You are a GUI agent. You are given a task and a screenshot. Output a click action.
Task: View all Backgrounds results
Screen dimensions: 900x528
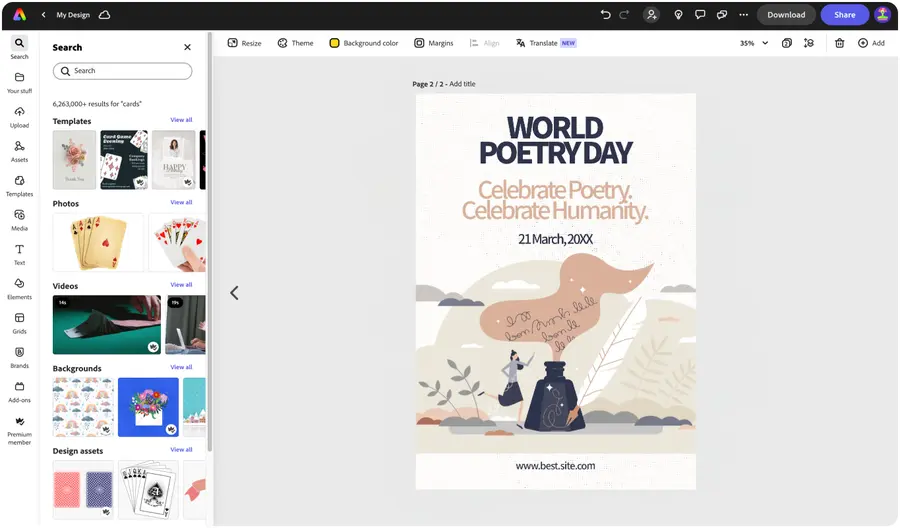181,367
